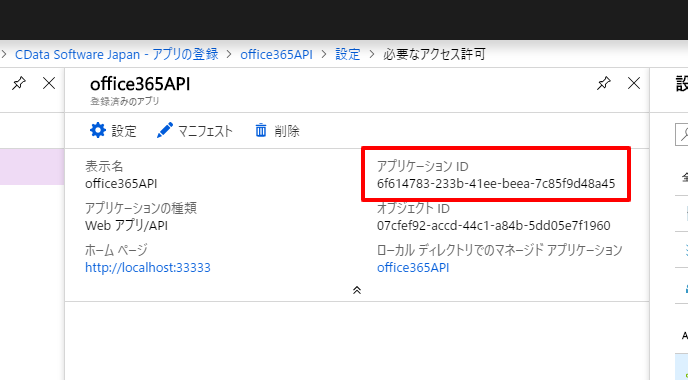Collapse the essentials section with double chevron
This screenshot has height=380, width=688.
pos(357,290)
